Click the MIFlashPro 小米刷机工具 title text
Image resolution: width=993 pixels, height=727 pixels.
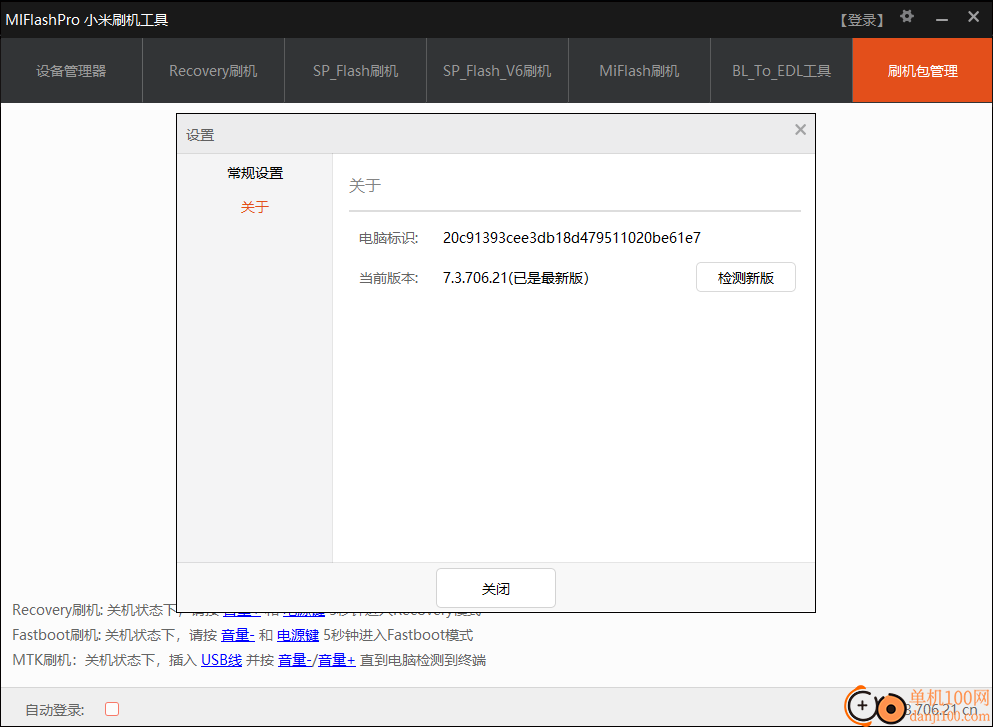tap(87, 20)
